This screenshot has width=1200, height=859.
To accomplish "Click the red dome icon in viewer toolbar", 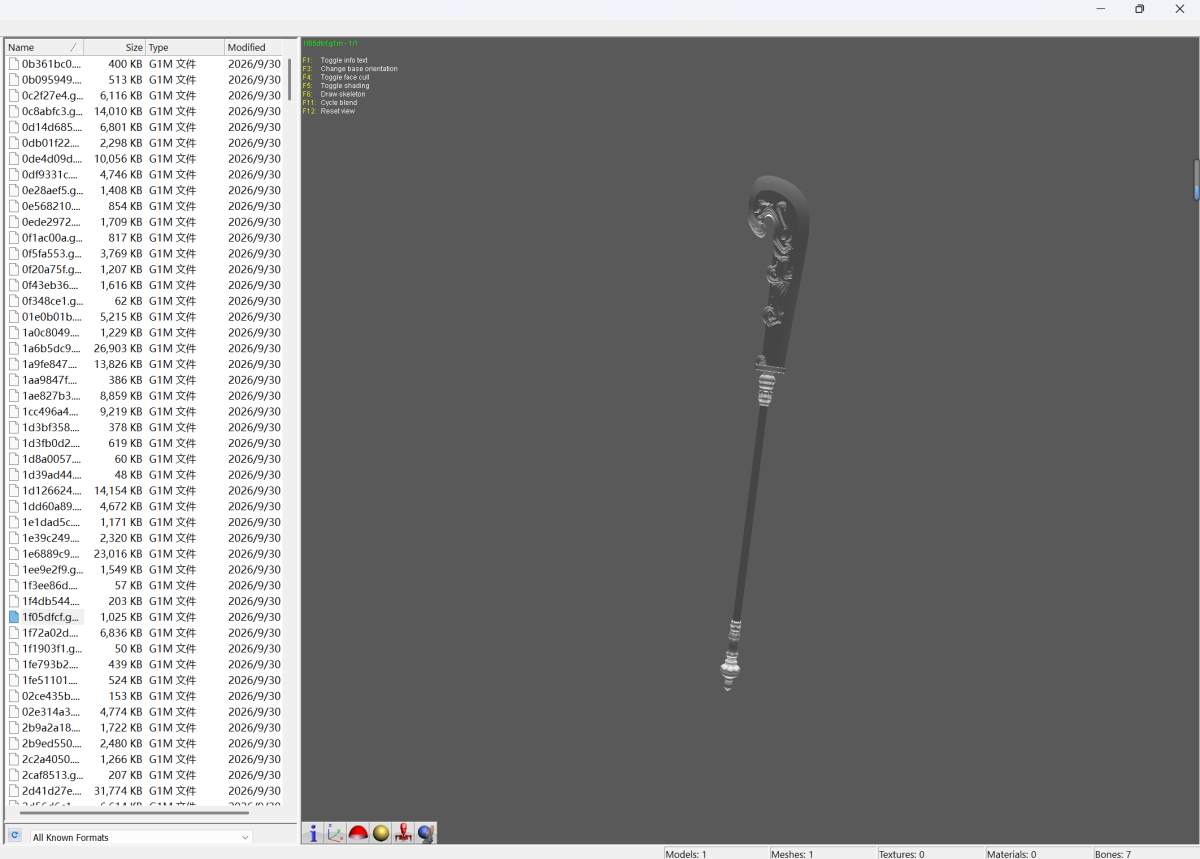I will [358, 833].
